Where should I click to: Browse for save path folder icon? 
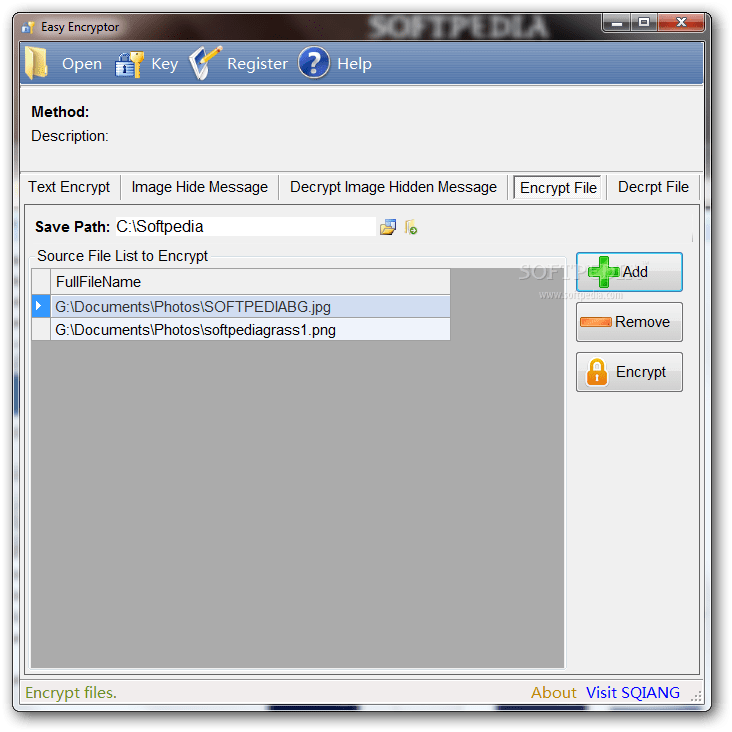(388, 227)
